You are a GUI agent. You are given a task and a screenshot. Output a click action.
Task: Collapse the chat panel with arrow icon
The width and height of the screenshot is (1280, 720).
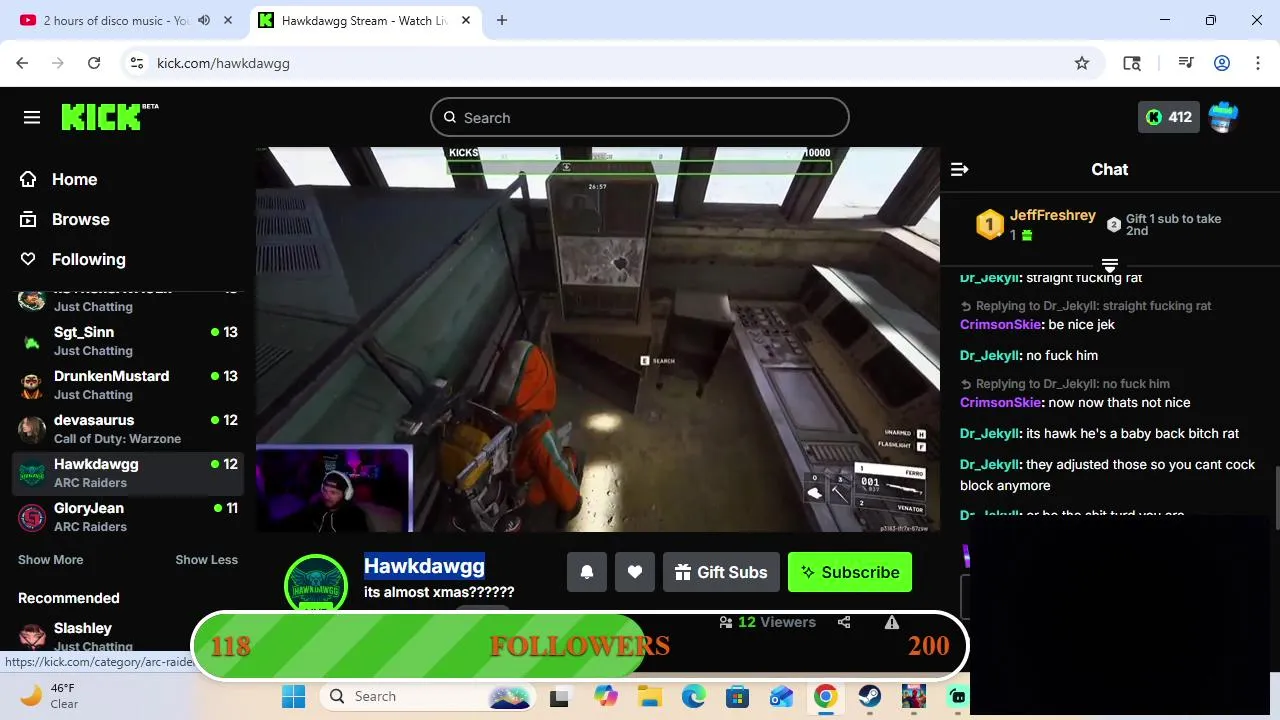959,170
